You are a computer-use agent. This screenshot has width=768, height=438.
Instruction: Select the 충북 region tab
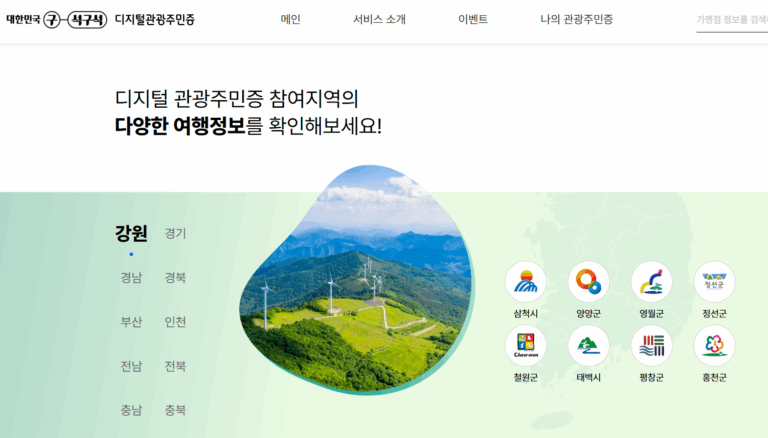click(175, 410)
